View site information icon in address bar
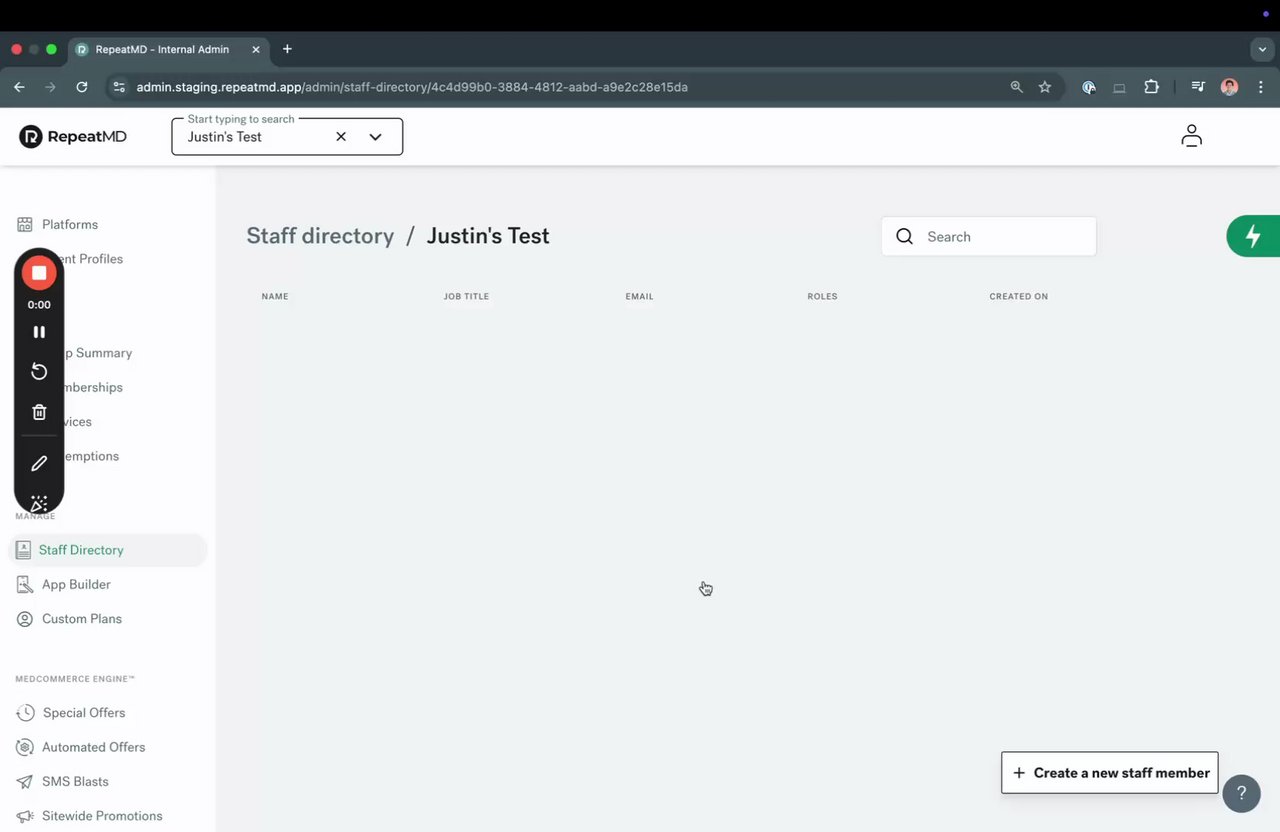Image resolution: width=1280 pixels, height=832 pixels. [x=119, y=87]
